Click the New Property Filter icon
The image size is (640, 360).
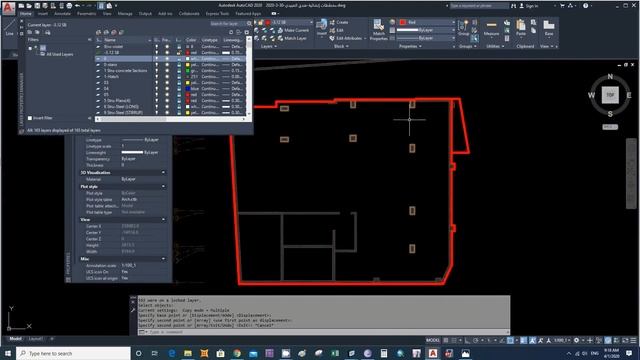coord(30,32)
